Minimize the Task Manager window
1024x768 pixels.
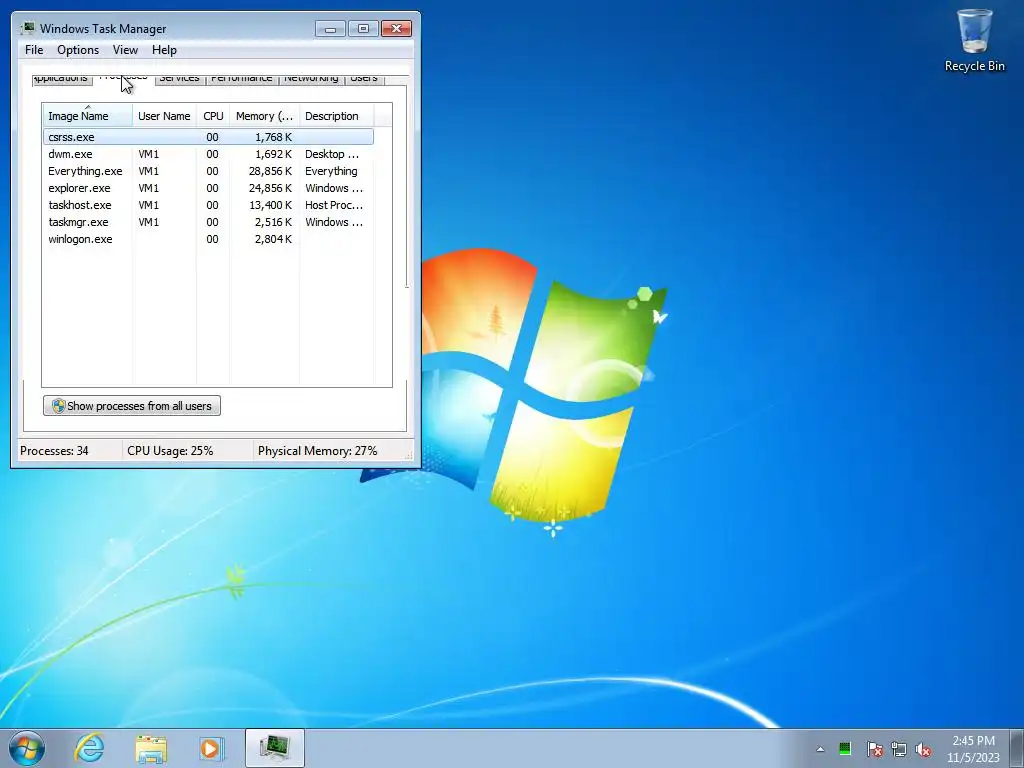tap(330, 29)
